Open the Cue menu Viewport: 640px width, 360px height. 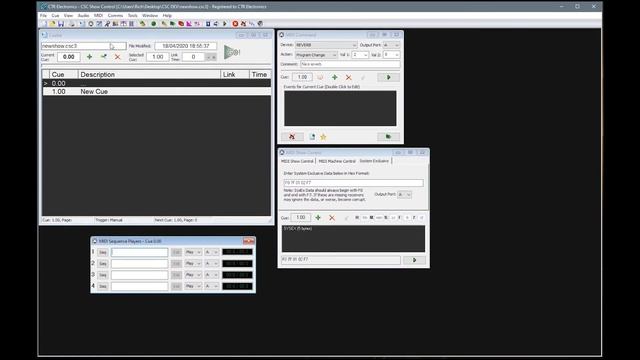55,16
